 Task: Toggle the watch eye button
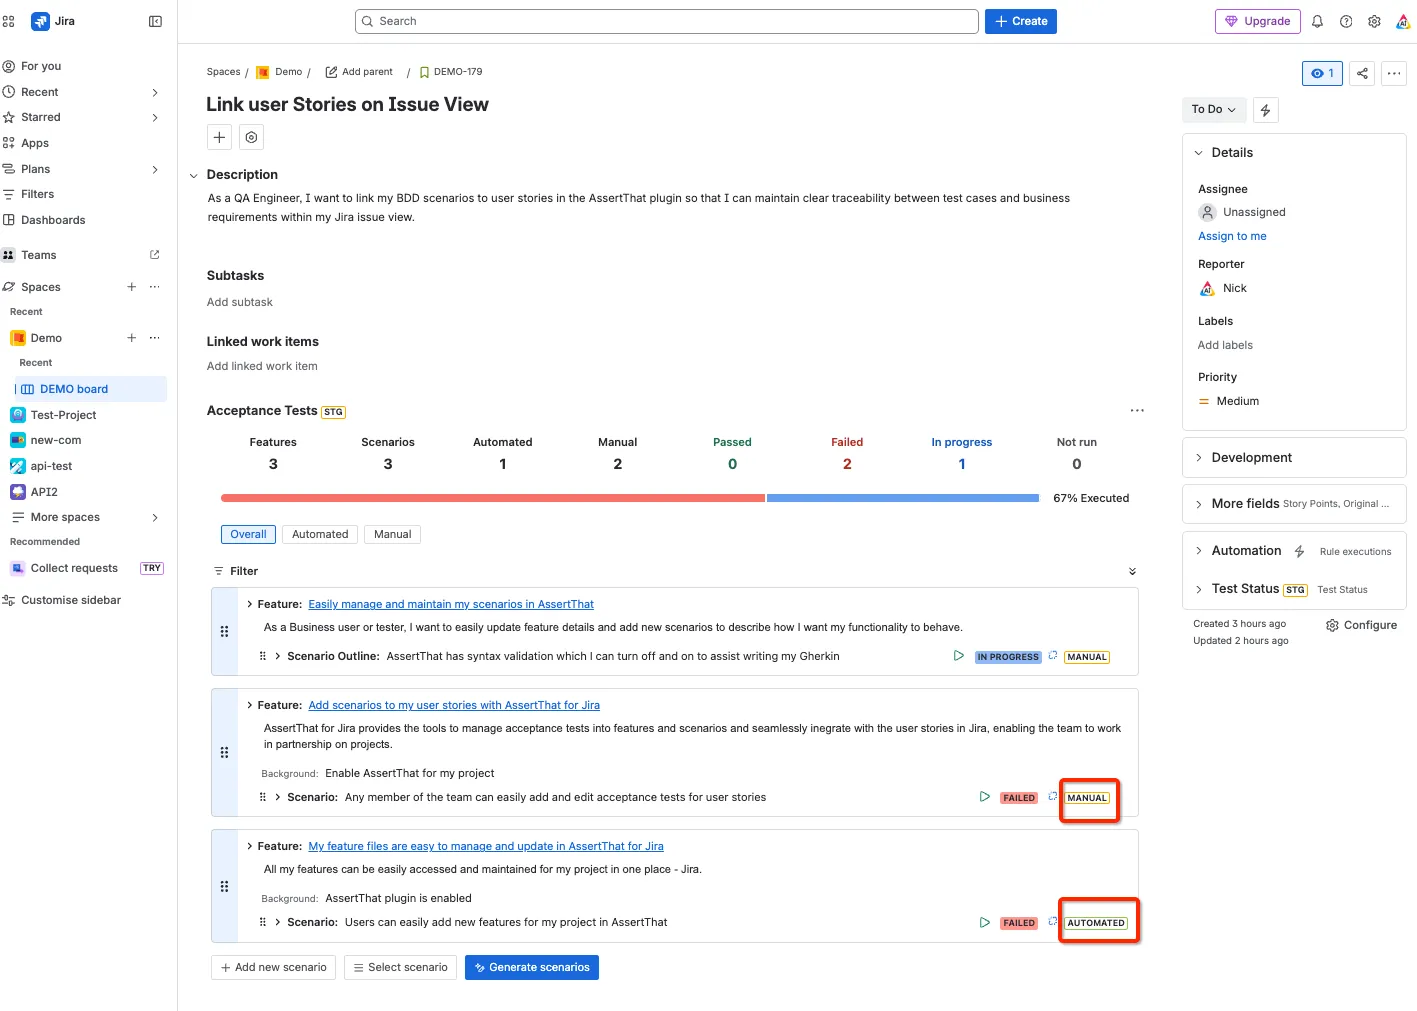(x=1322, y=73)
